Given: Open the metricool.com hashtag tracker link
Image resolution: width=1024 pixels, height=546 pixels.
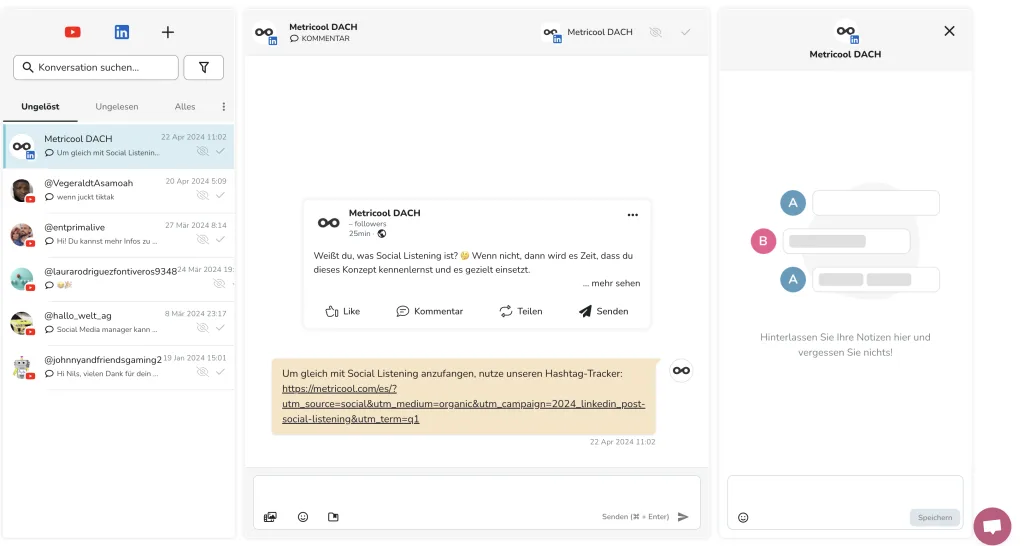Looking at the screenshot, I should click(463, 404).
